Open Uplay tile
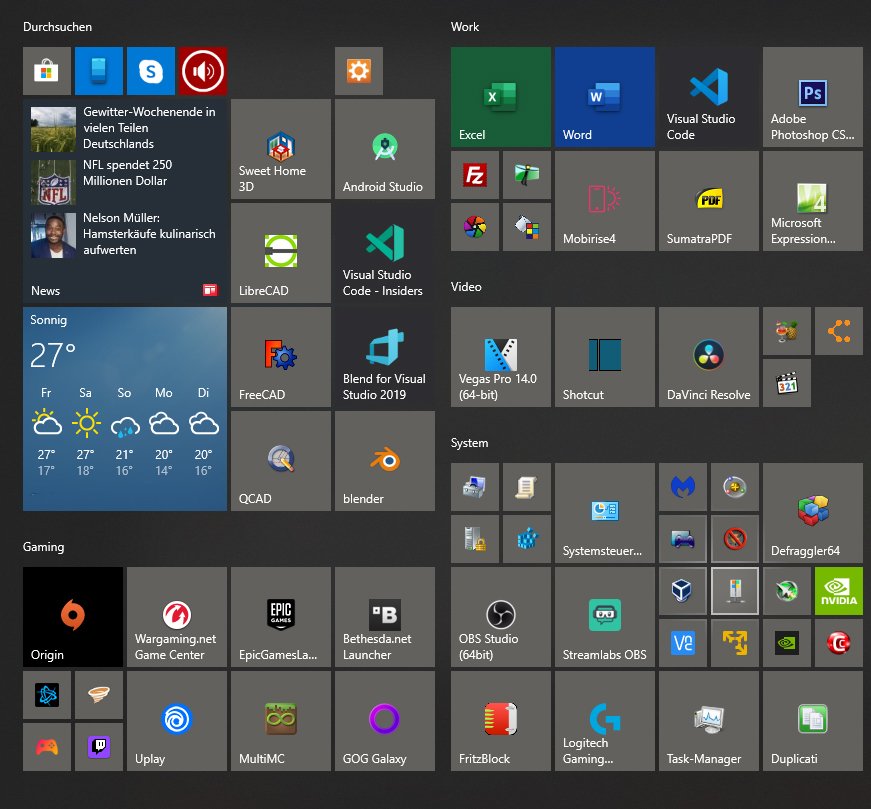This screenshot has height=809, width=871. coord(177,721)
